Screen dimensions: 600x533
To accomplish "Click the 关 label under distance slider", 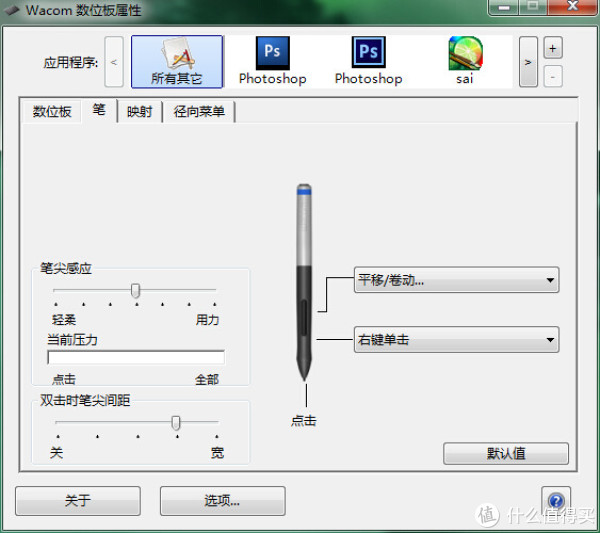I will click(56, 453).
